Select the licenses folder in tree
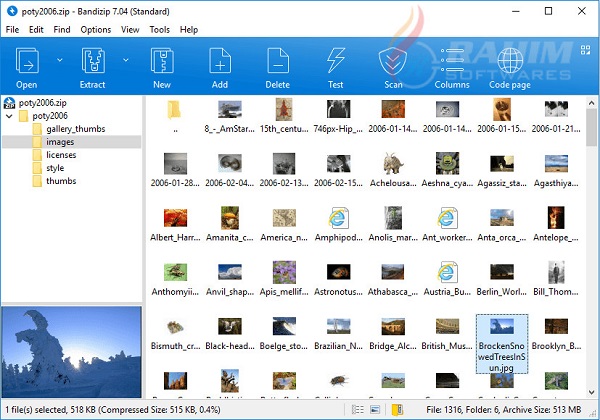This screenshot has width=600, height=420. click(61, 155)
